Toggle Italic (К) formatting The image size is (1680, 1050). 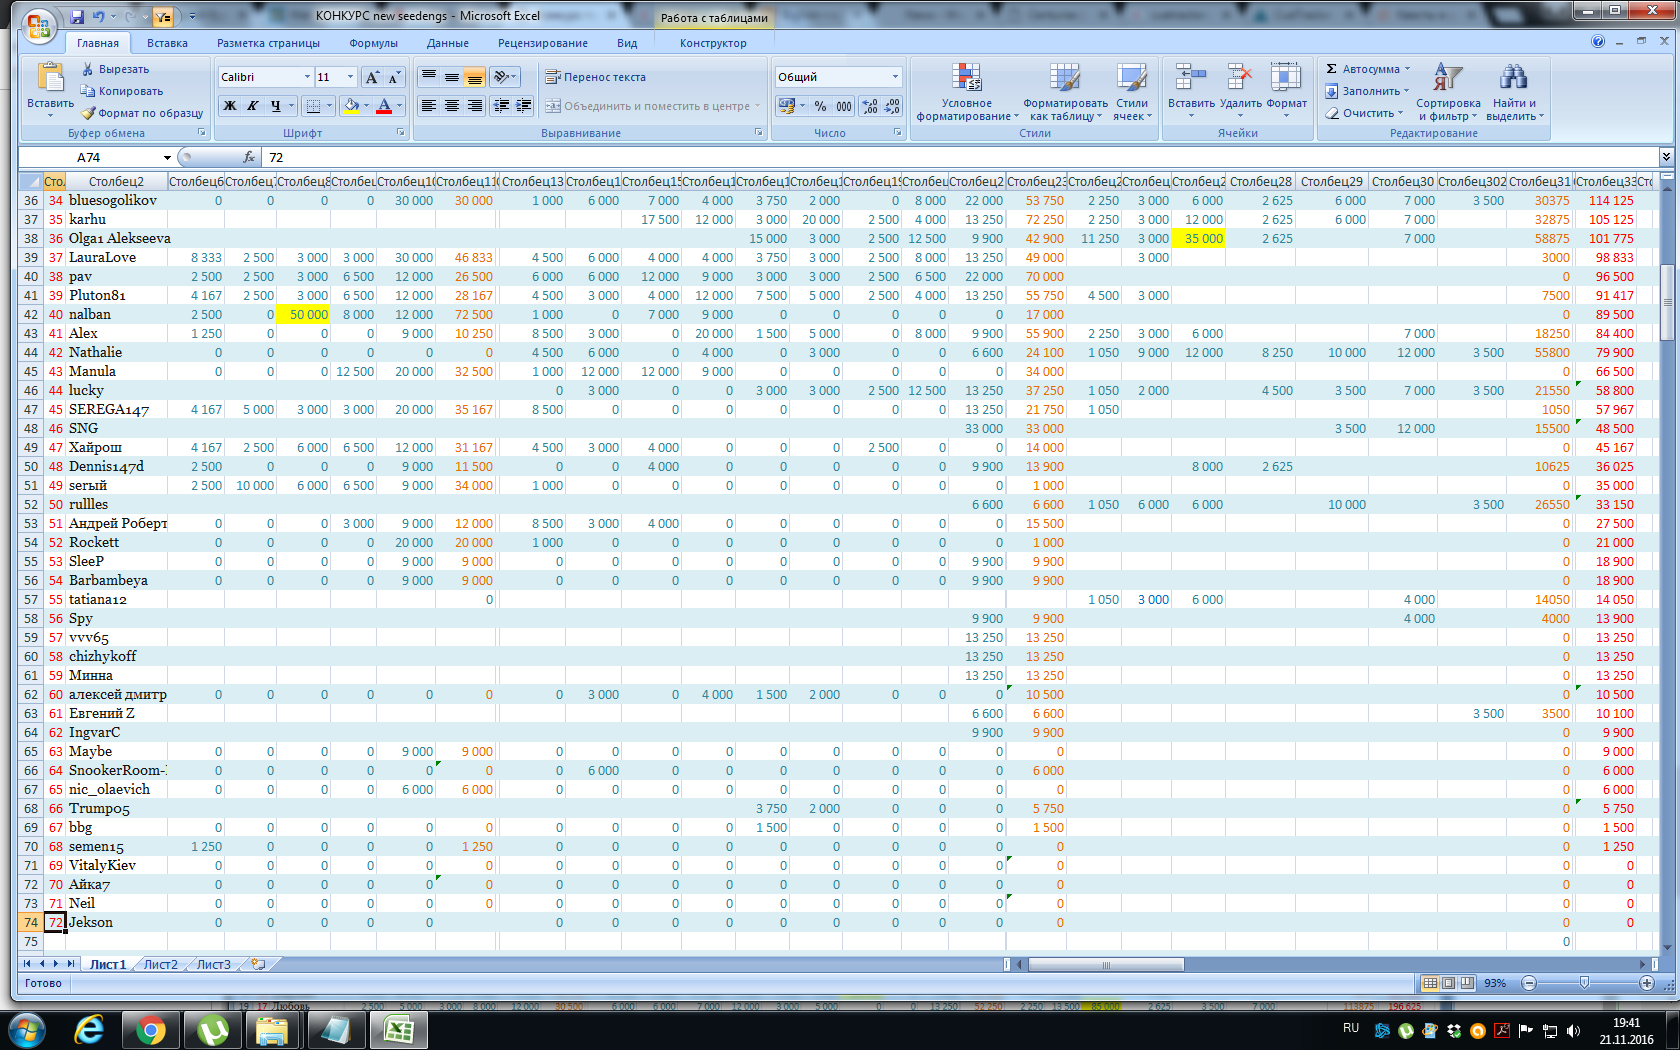point(253,106)
